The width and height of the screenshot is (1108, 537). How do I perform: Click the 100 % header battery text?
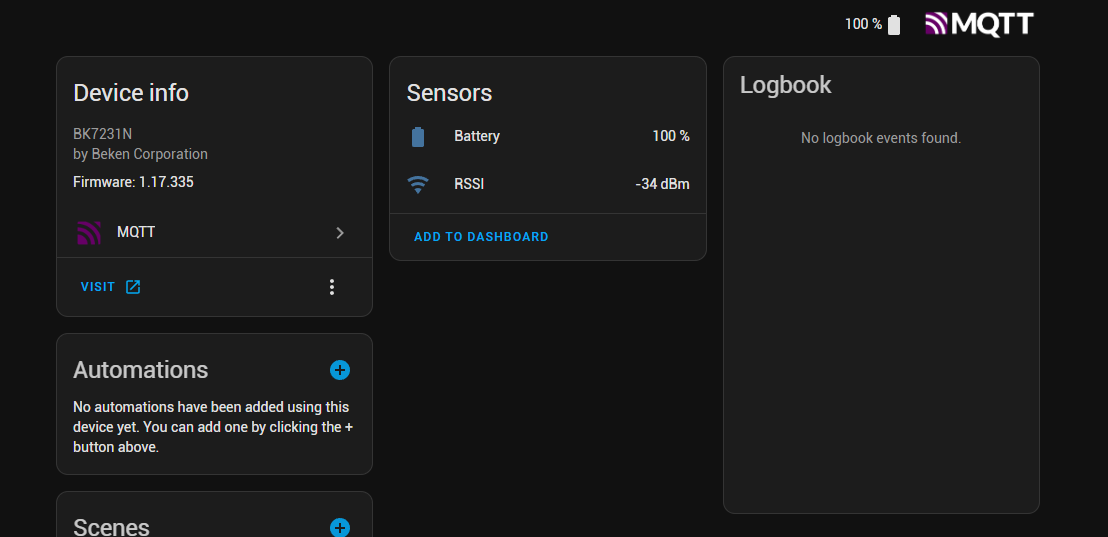864,25
